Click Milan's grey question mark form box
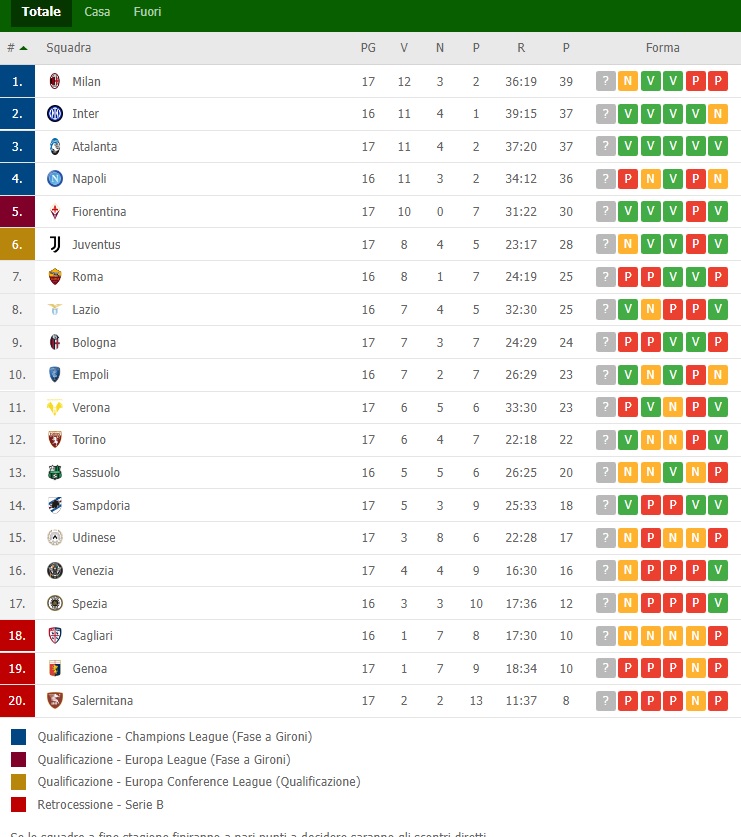741x837 pixels. (605, 82)
